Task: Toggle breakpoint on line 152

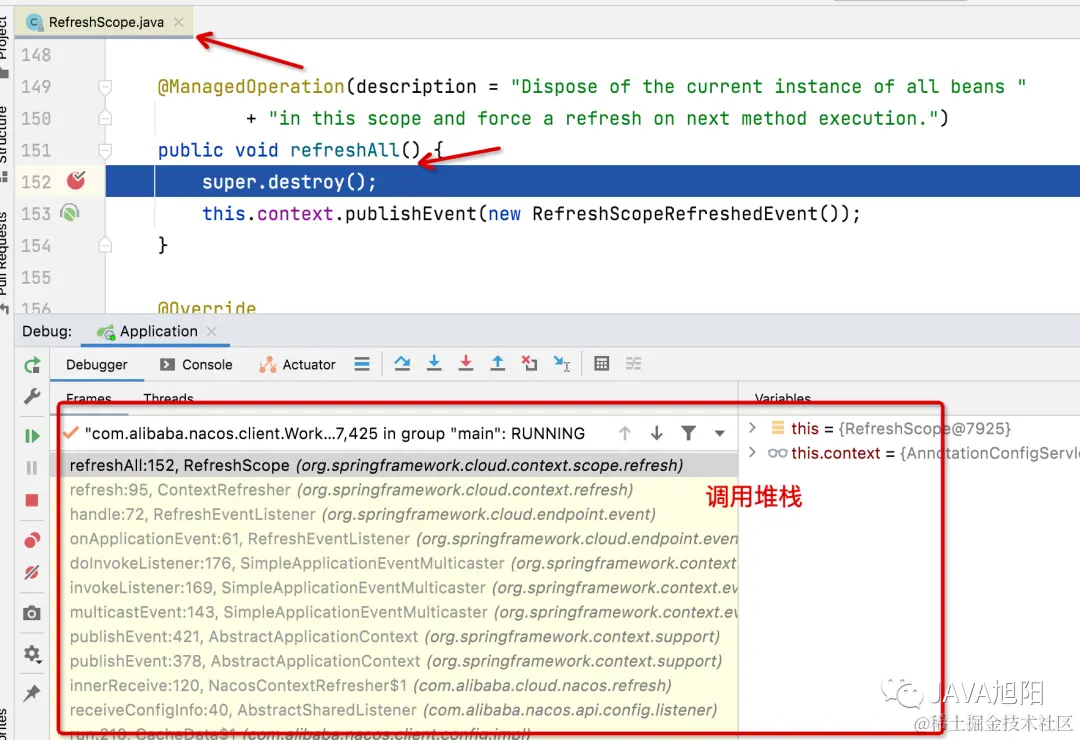Action: 76,181
